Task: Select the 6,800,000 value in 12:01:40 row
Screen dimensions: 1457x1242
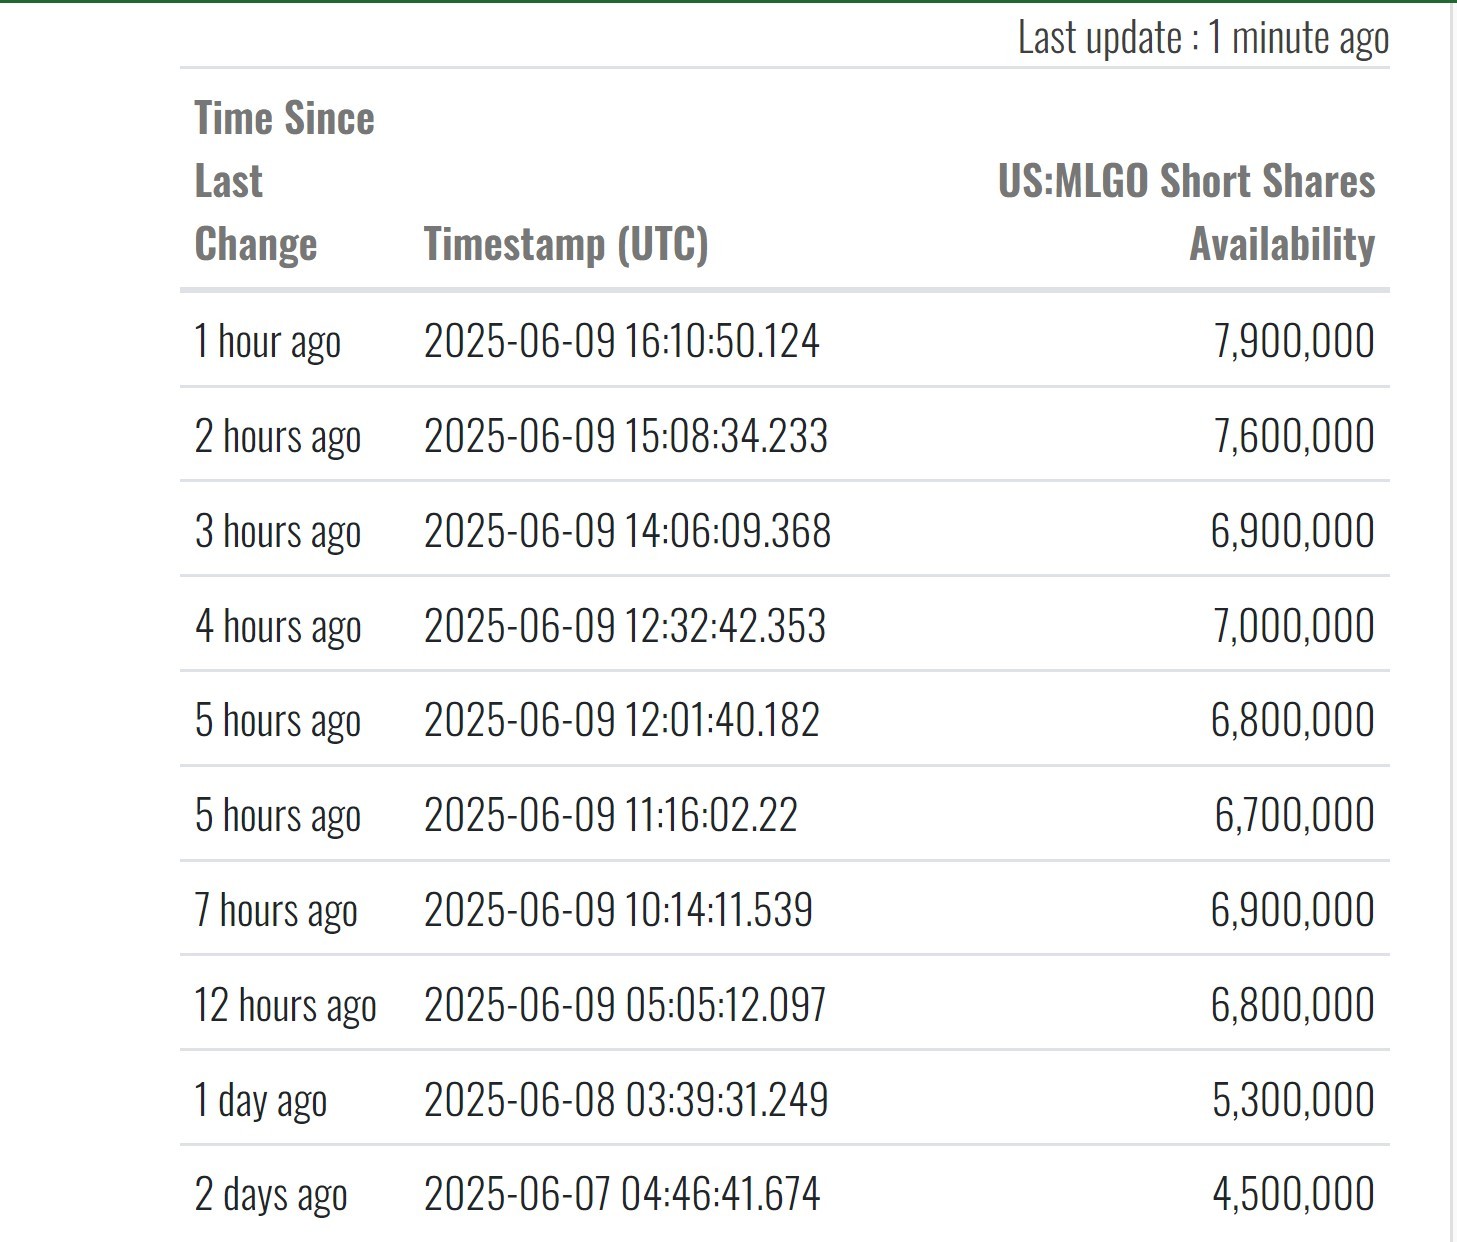Action: point(1293,720)
